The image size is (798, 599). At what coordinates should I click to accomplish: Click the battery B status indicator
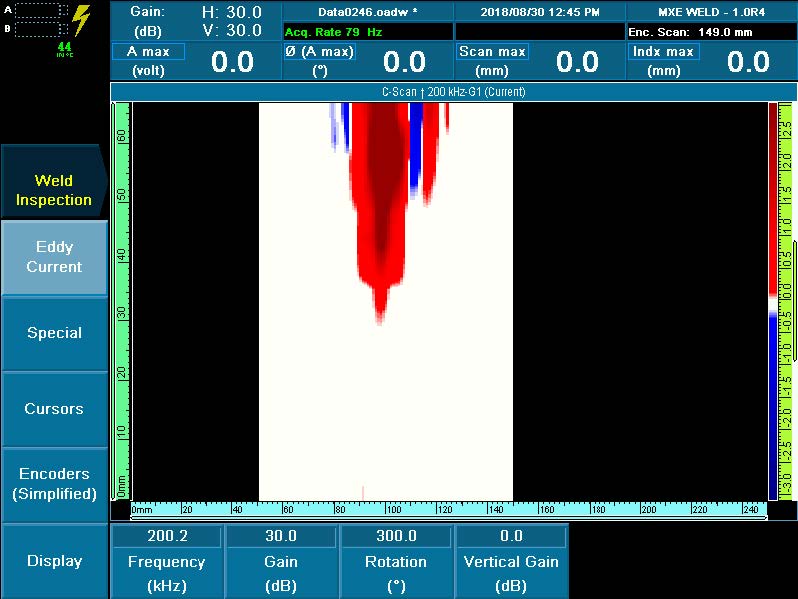tap(40, 29)
